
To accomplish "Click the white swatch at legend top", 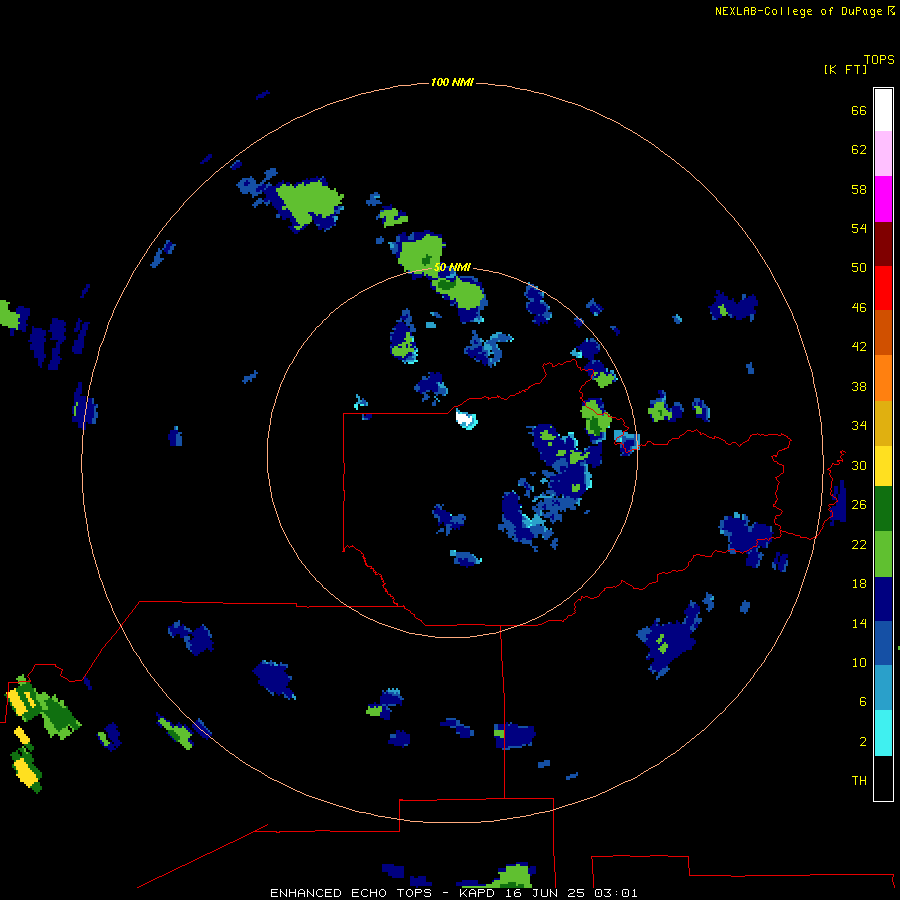I will point(883,110).
